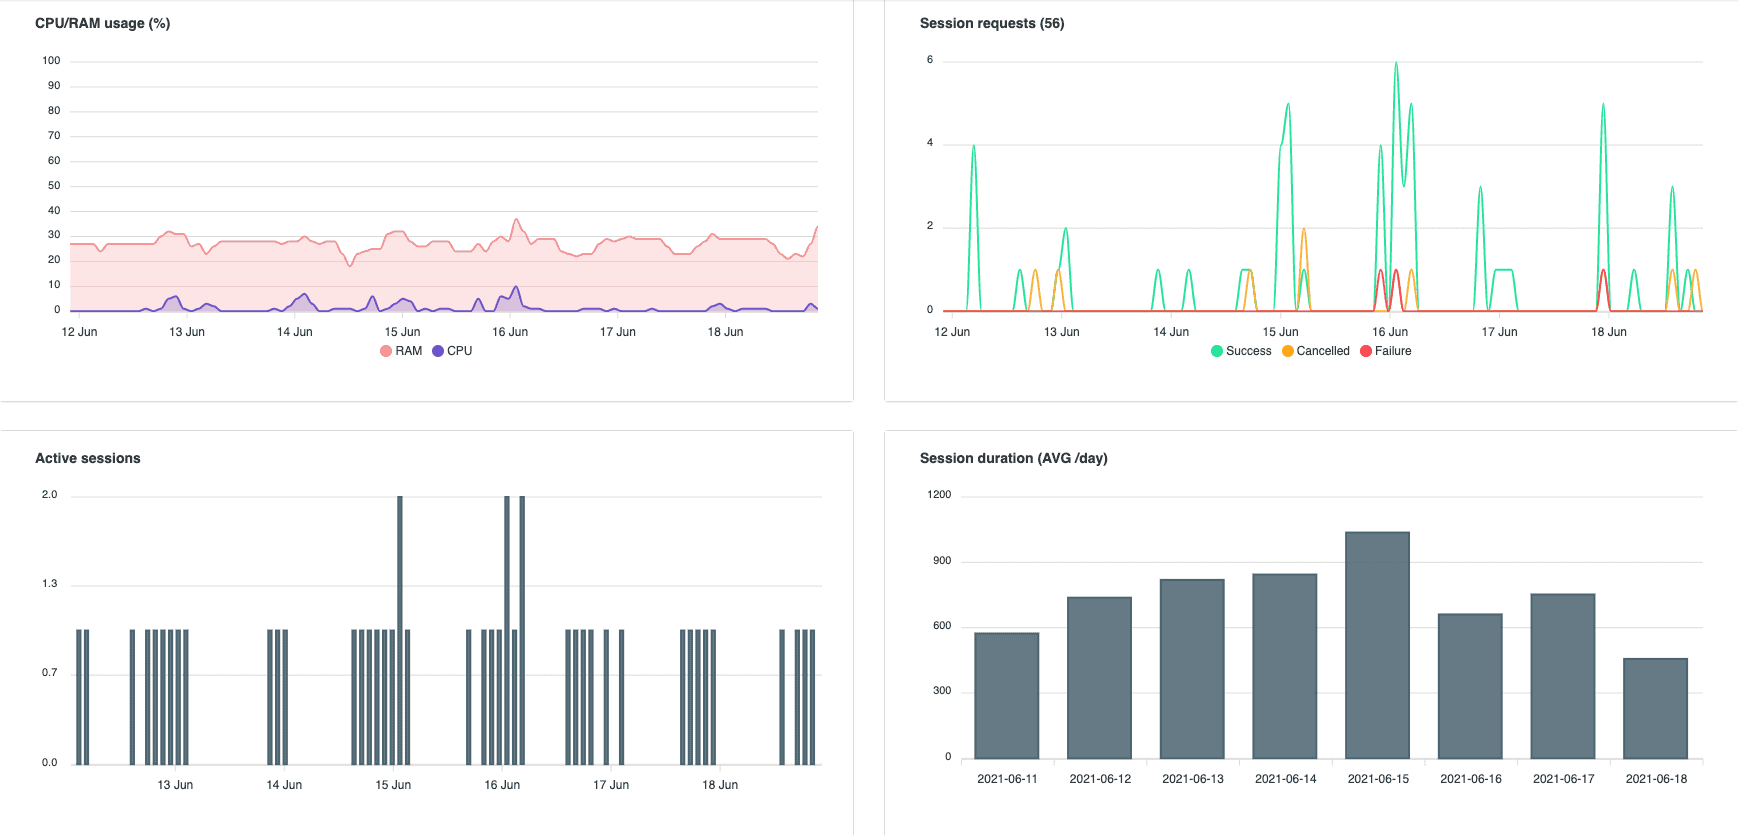1738x836 pixels.
Task: Click the 12 Jun label in Session requests chart
Action: [952, 332]
